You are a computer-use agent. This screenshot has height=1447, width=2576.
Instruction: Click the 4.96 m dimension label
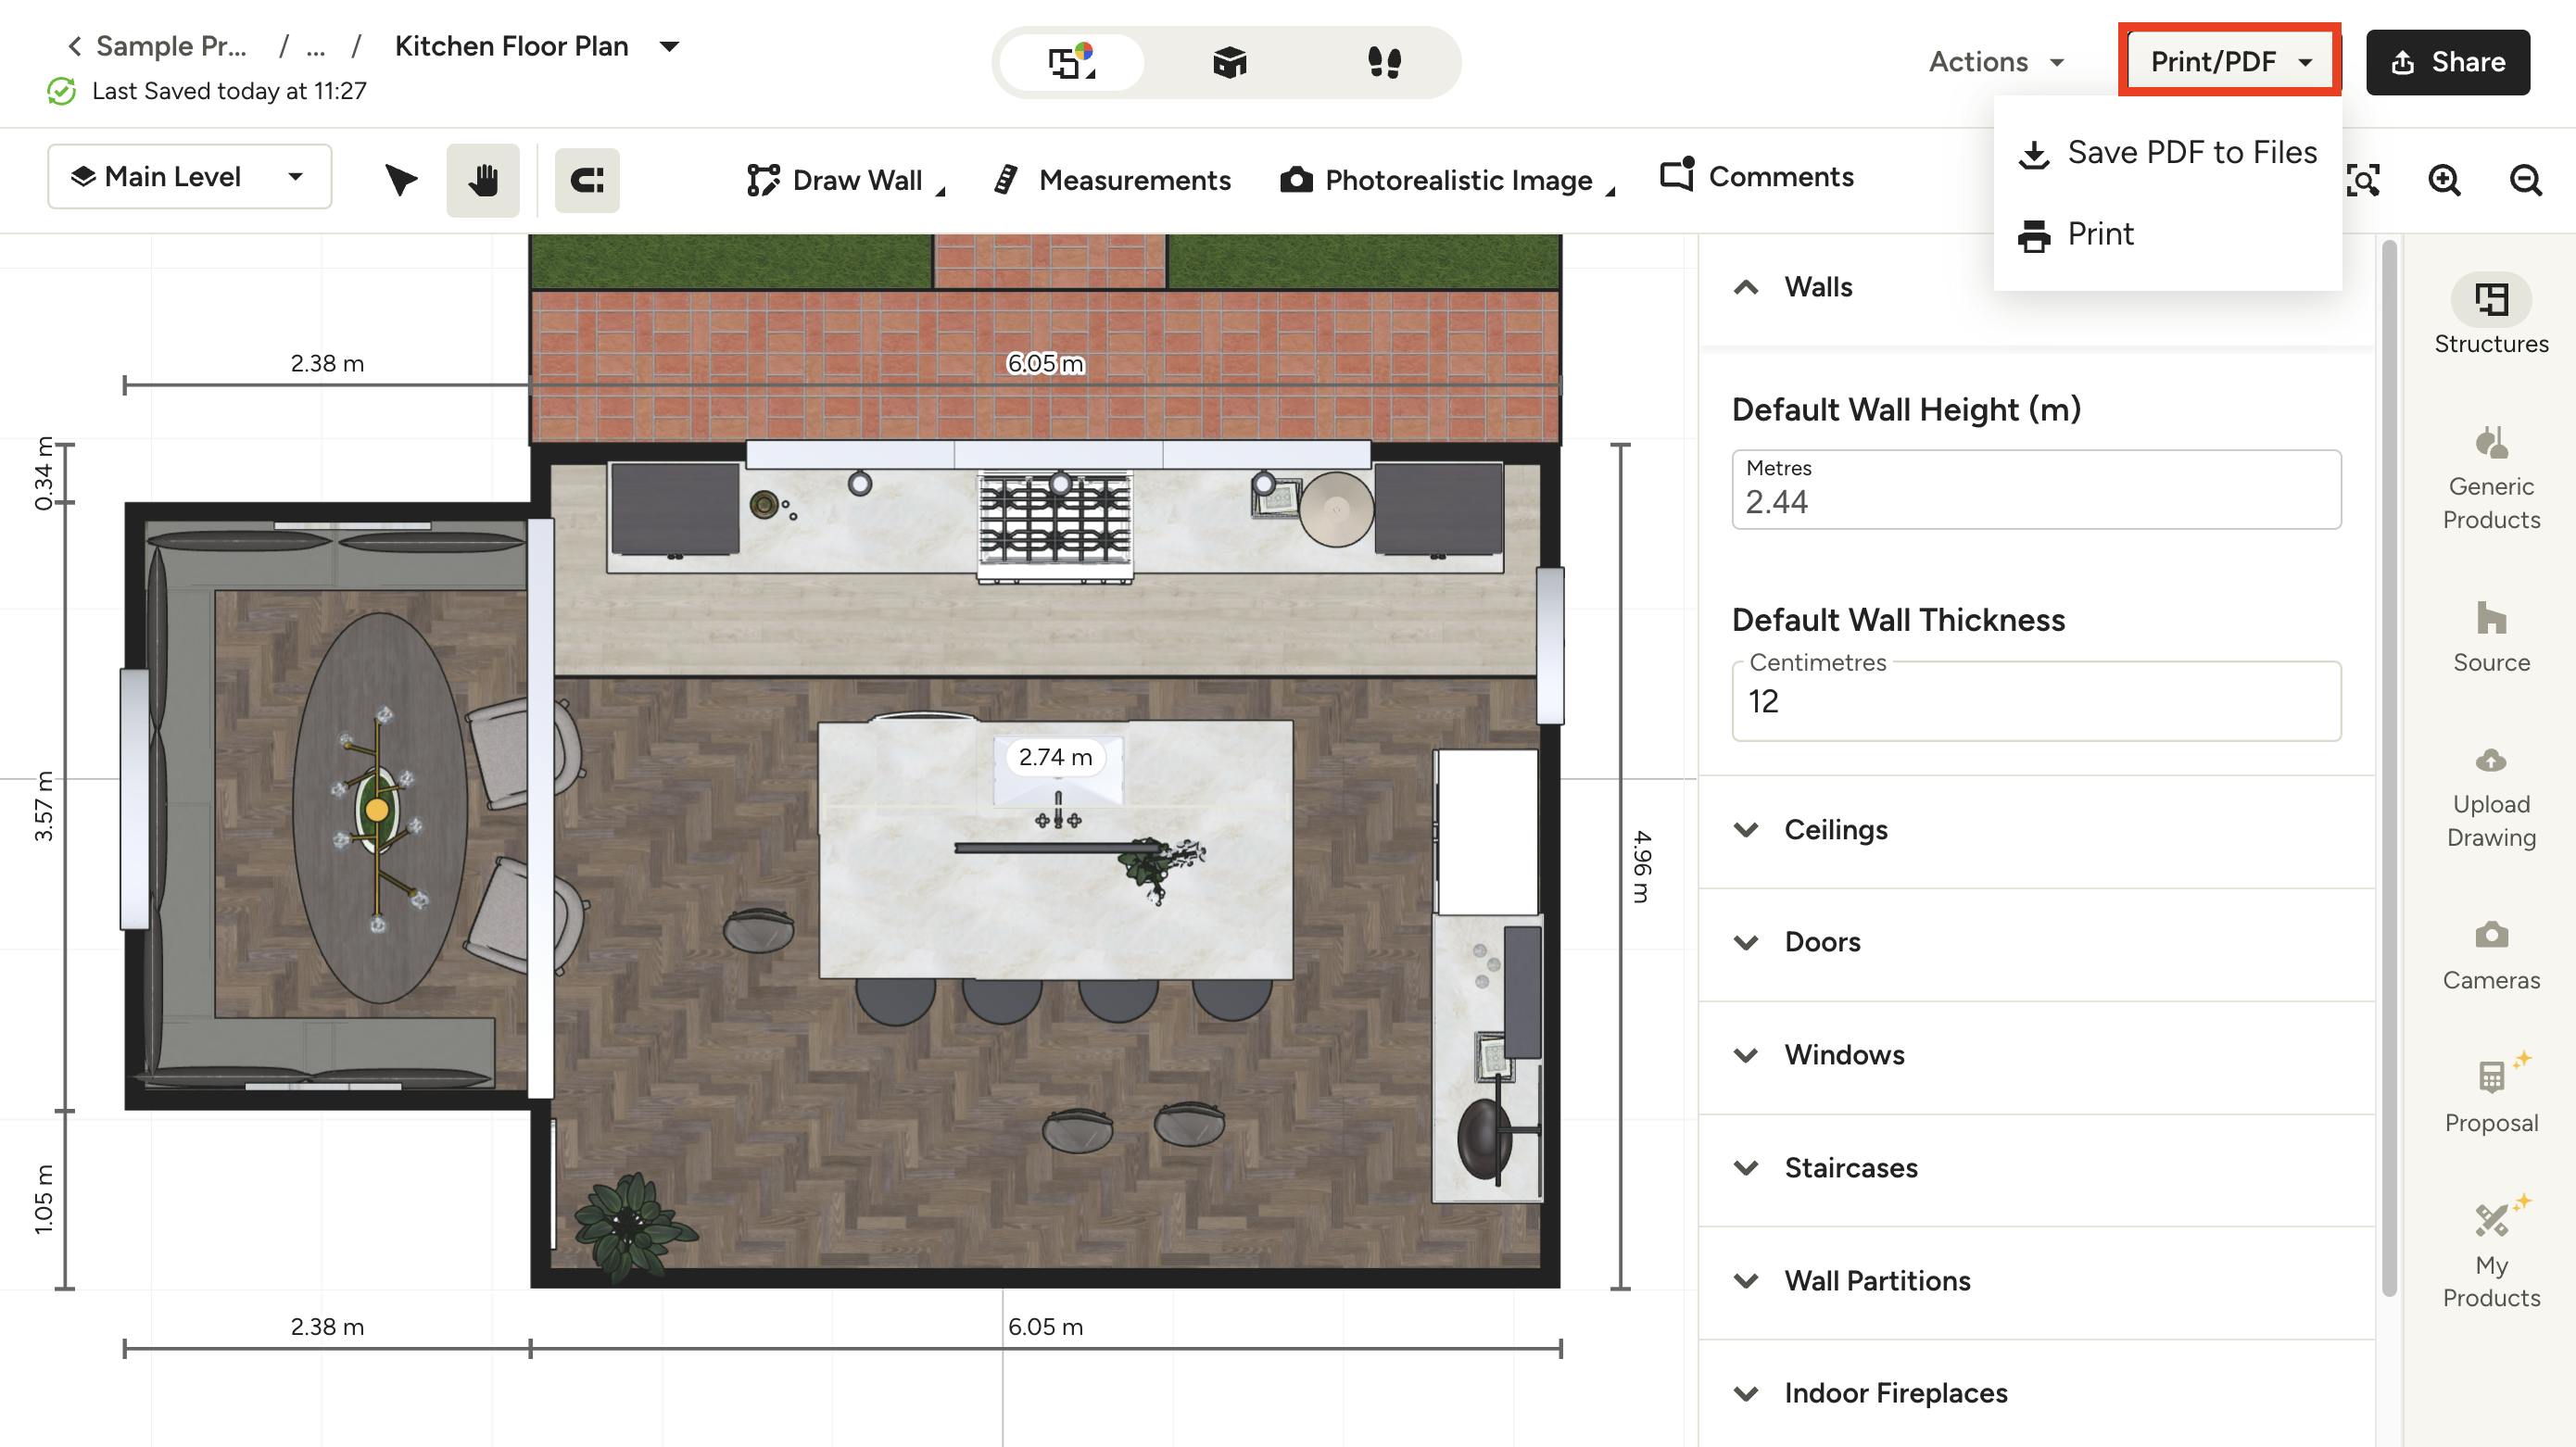pos(1642,866)
